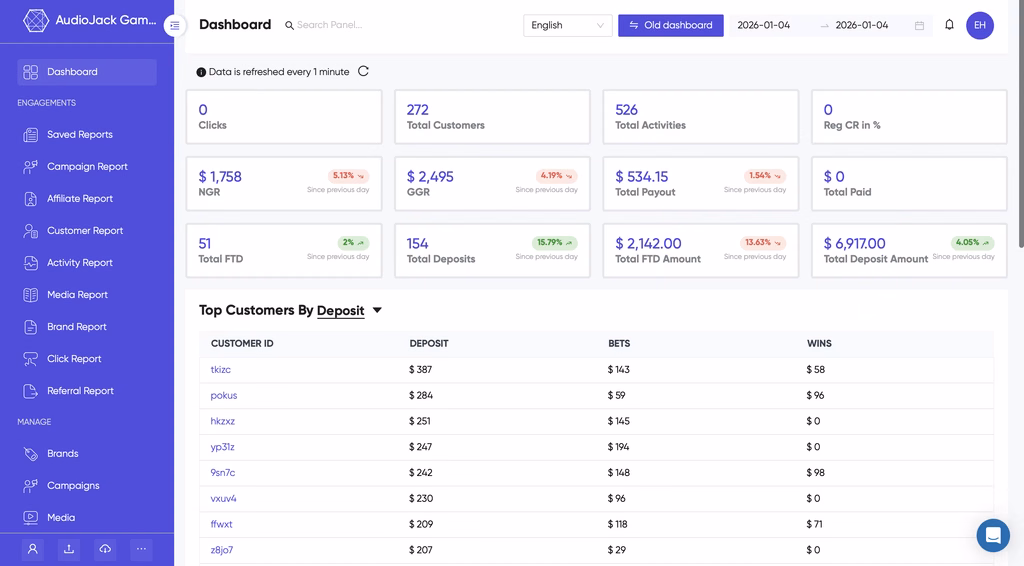Open Customer Report menu item
This screenshot has height=566, width=1024.
tap(87, 230)
